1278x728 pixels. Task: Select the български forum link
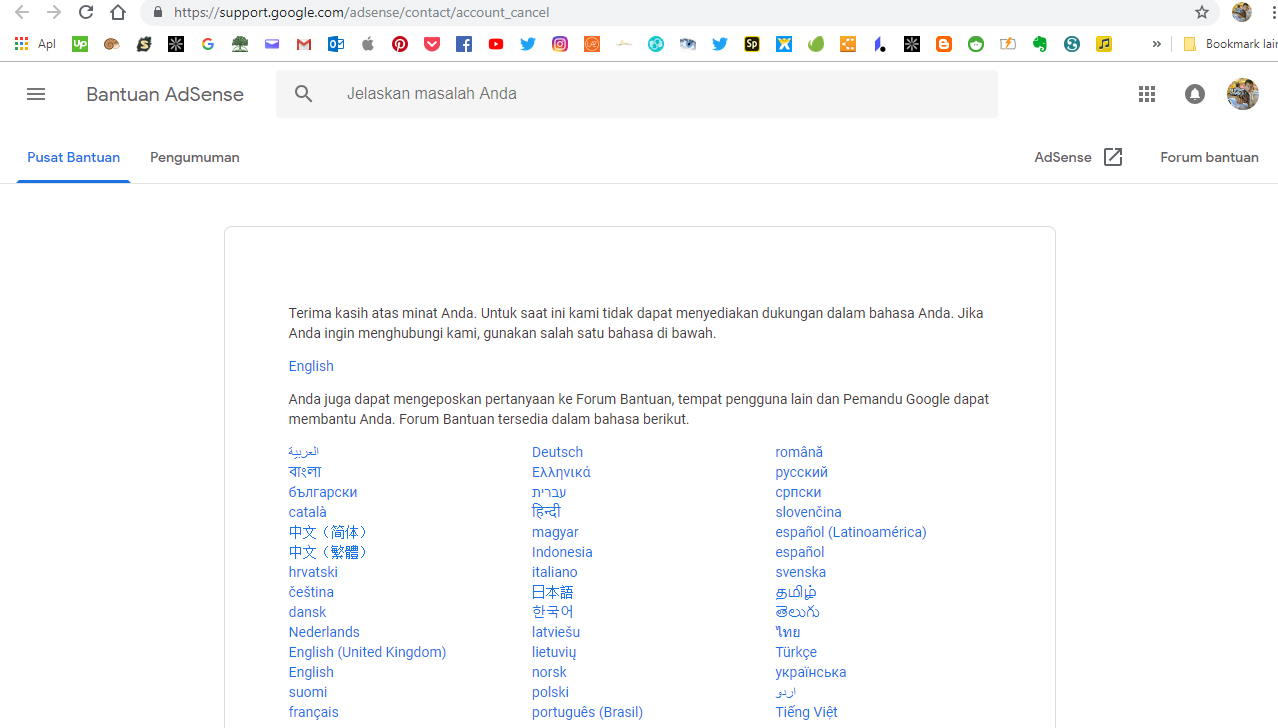click(x=323, y=492)
